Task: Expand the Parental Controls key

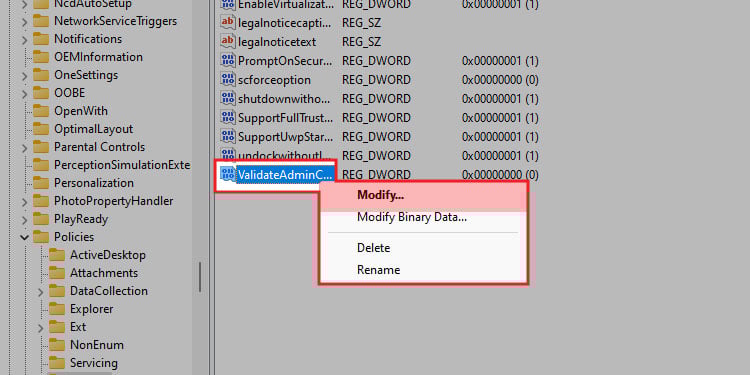Action: (24, 147)
